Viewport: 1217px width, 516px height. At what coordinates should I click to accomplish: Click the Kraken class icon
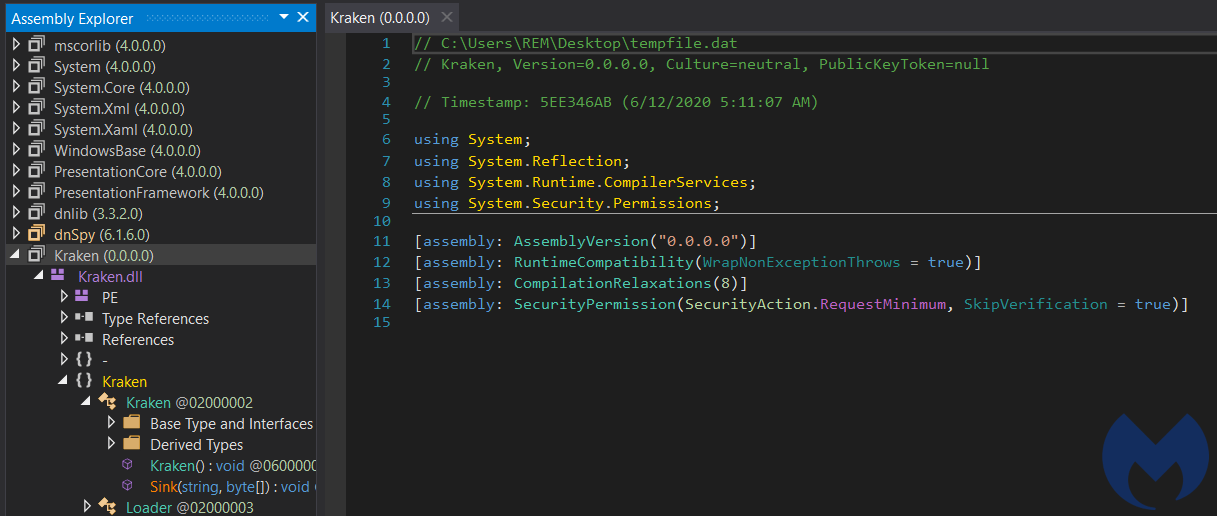point(108,402)
